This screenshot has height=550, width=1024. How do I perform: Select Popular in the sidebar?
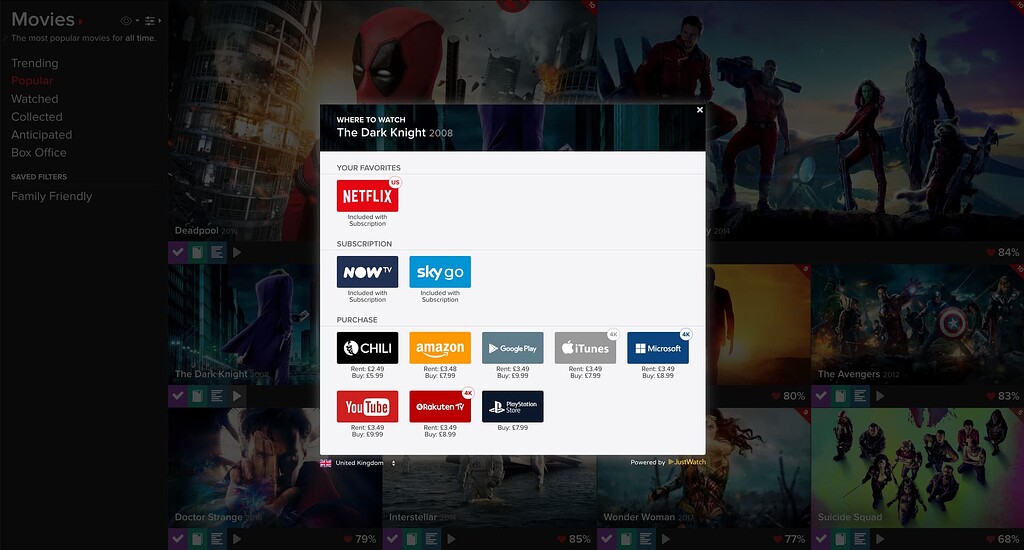[x=32, y=81]
